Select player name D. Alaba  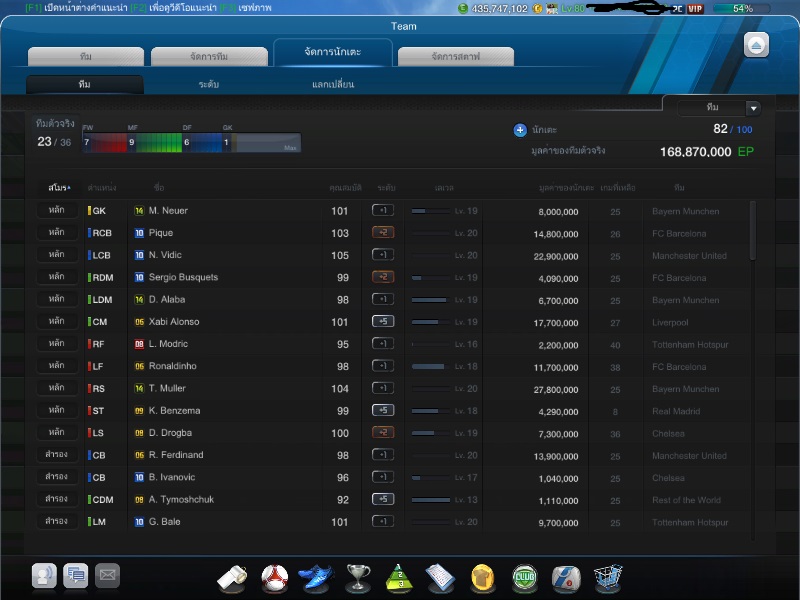pyautogui.click(x=167, y=299)
